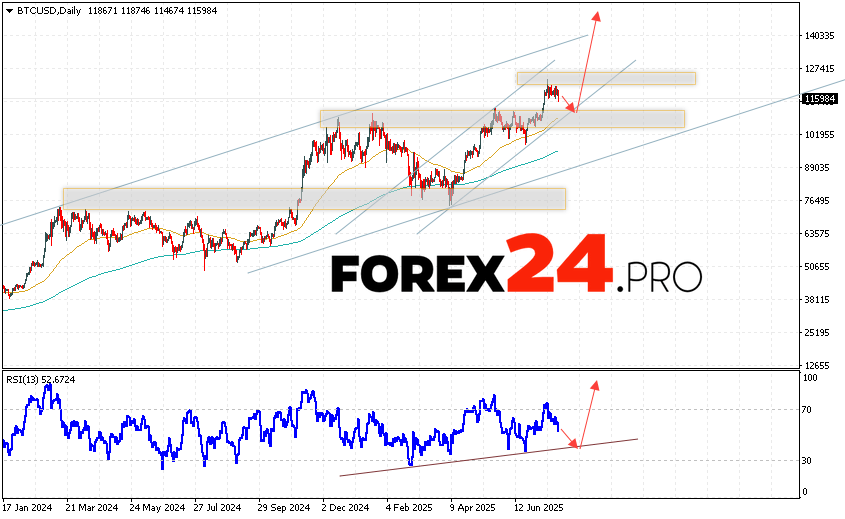Click the 9 Apr 2025 date label
This screenshot has height=519, width=845.
(474, 506)
